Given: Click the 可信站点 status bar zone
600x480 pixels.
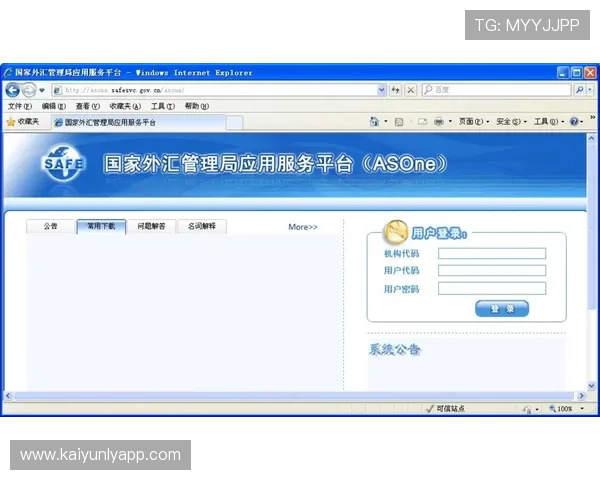Looking at the screenshot, I should tap(446, 409).
